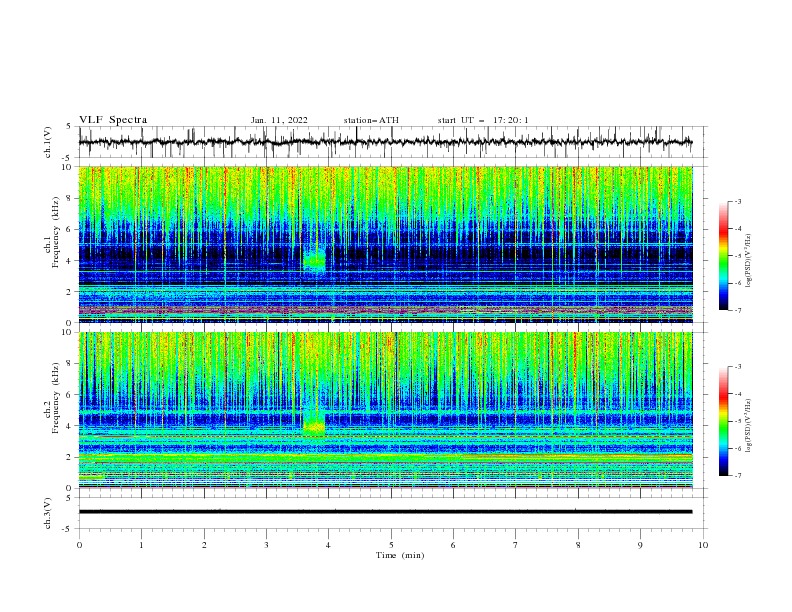Click the 4 kHz emission burst in ch.1 spectrogram
The height and width of the screenshot is (612, 792).
click(314, 260)
